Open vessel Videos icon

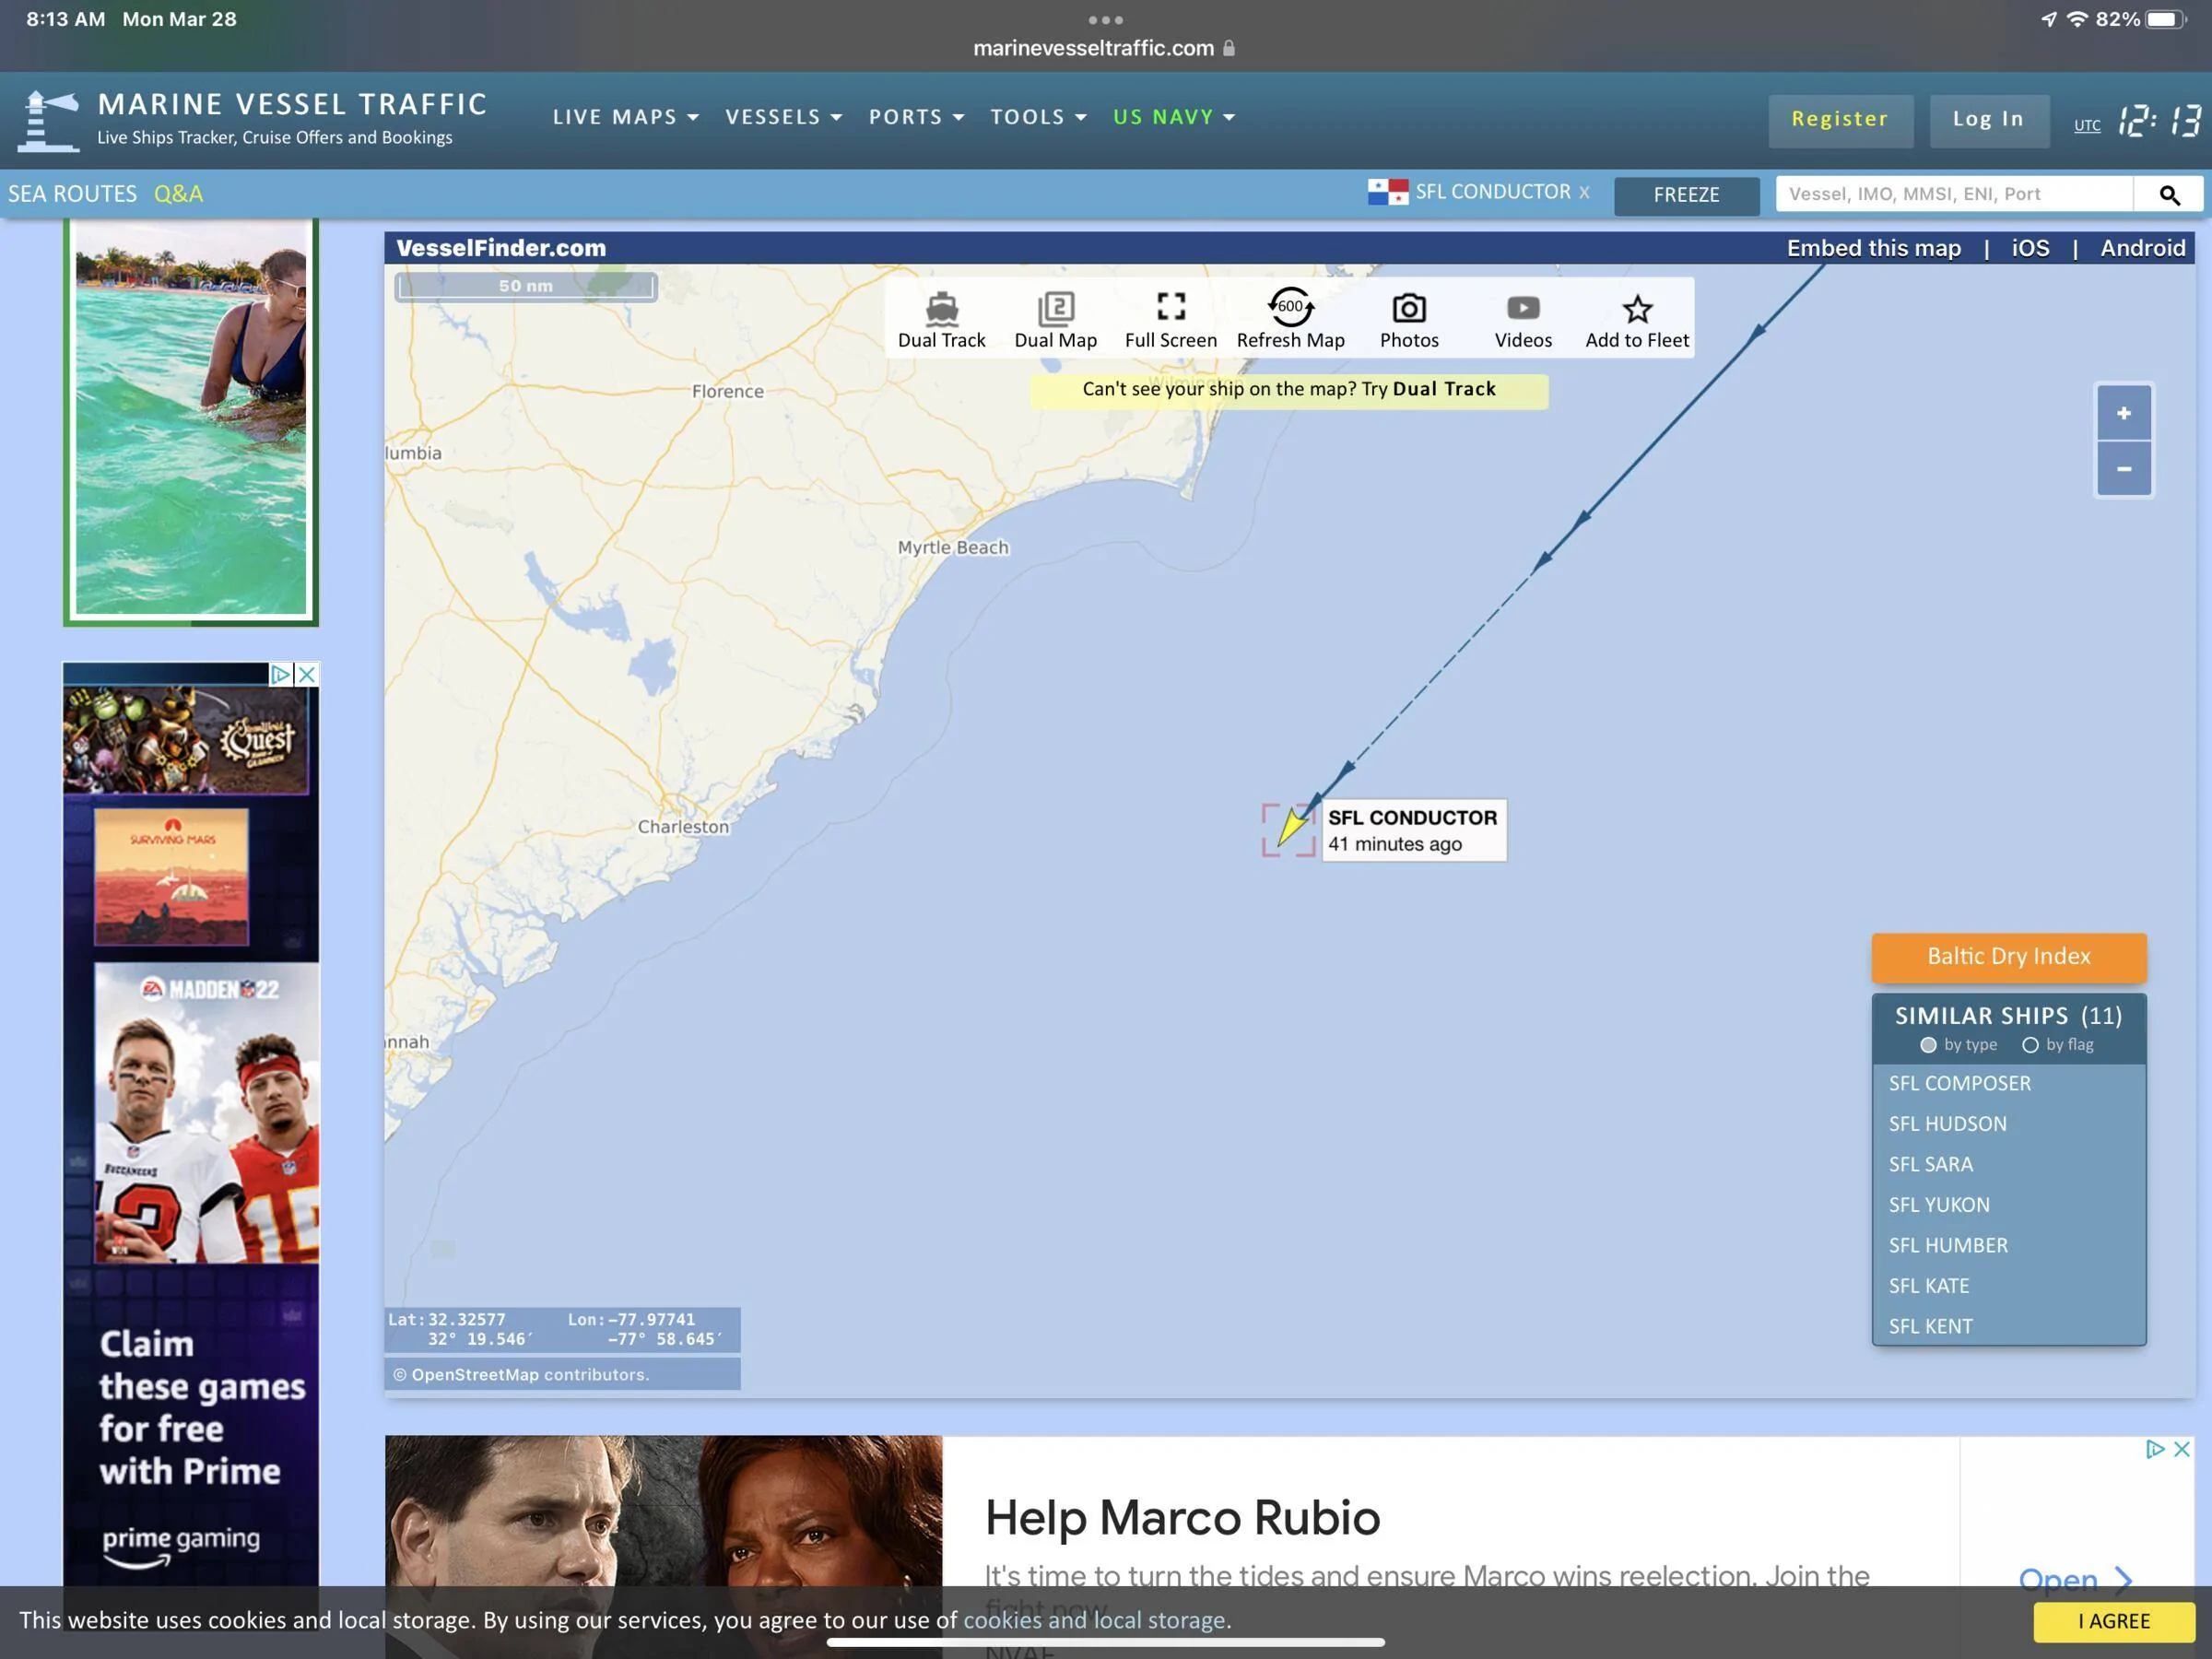click(x=1523, y=308)
